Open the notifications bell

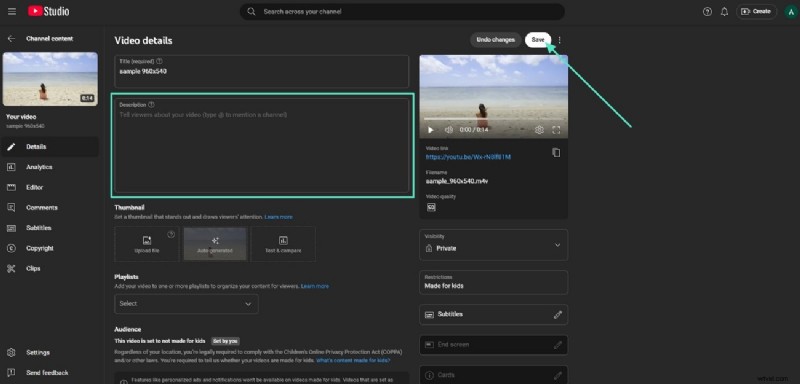(x=724, y=12)
